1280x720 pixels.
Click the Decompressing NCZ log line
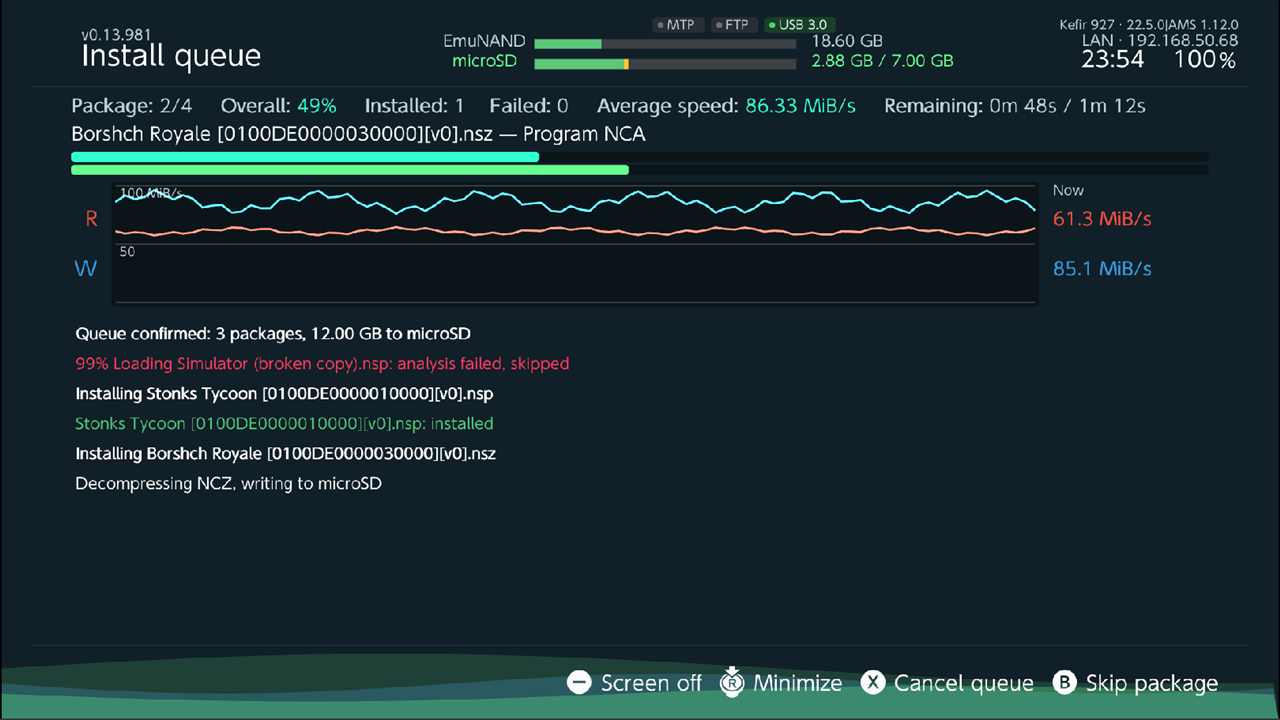[229, 484]
